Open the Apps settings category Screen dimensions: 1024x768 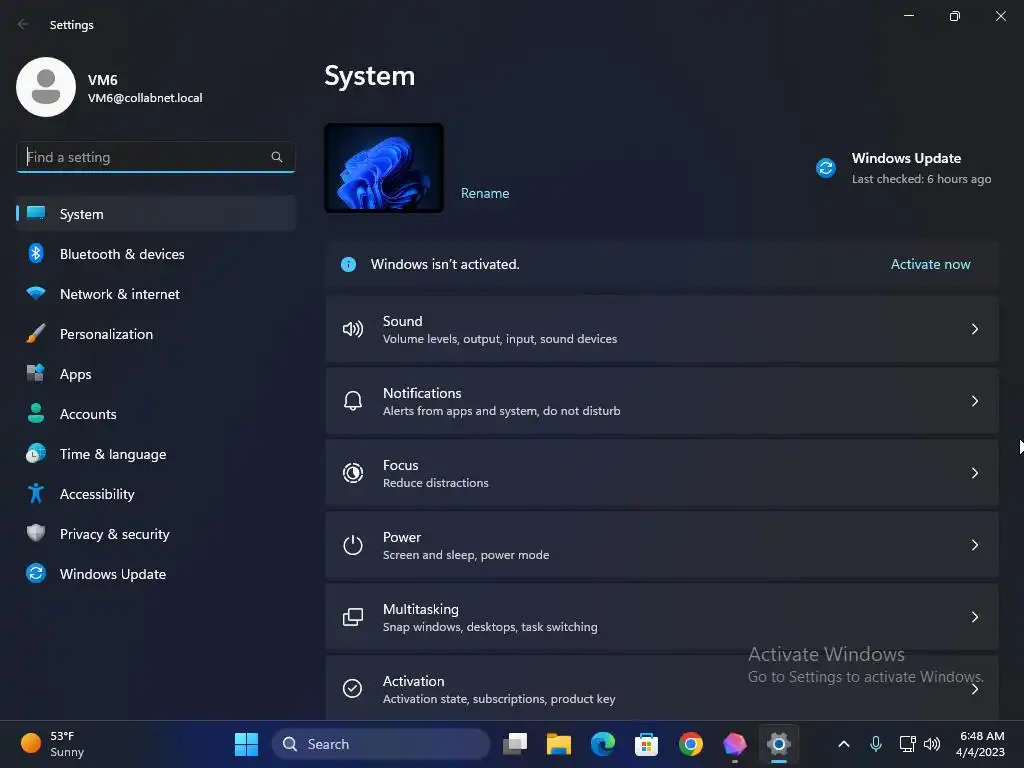(x=155, y=374)
